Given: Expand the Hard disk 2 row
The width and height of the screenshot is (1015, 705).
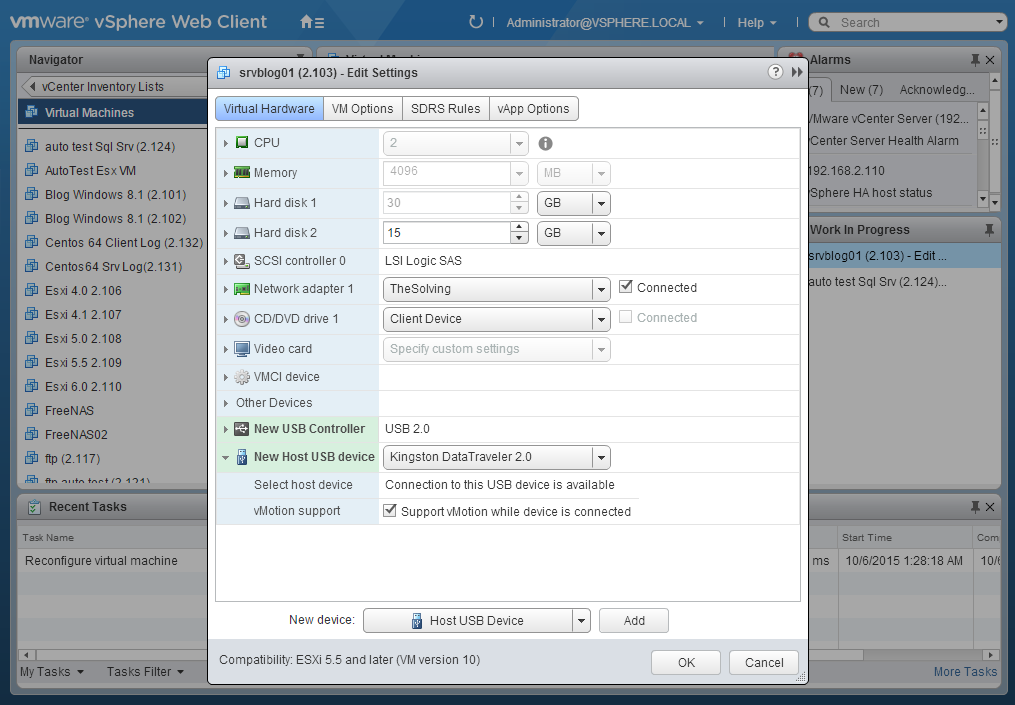Looking at the screenshot, I should (225, 233).
